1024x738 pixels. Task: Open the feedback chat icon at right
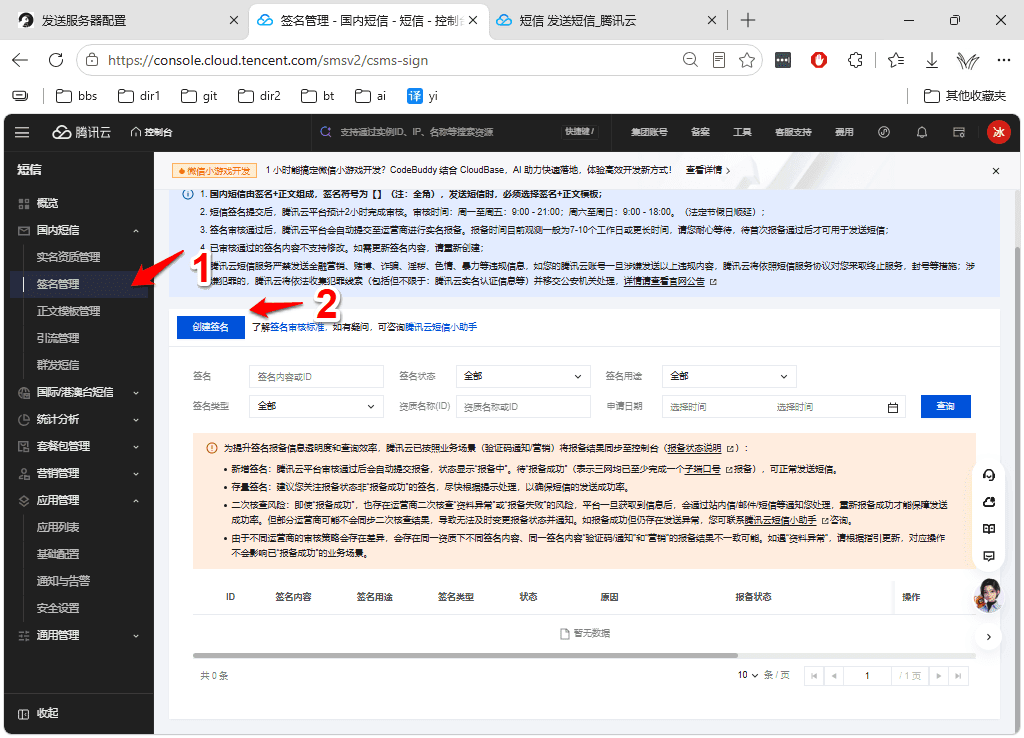[x=989, y=556]
